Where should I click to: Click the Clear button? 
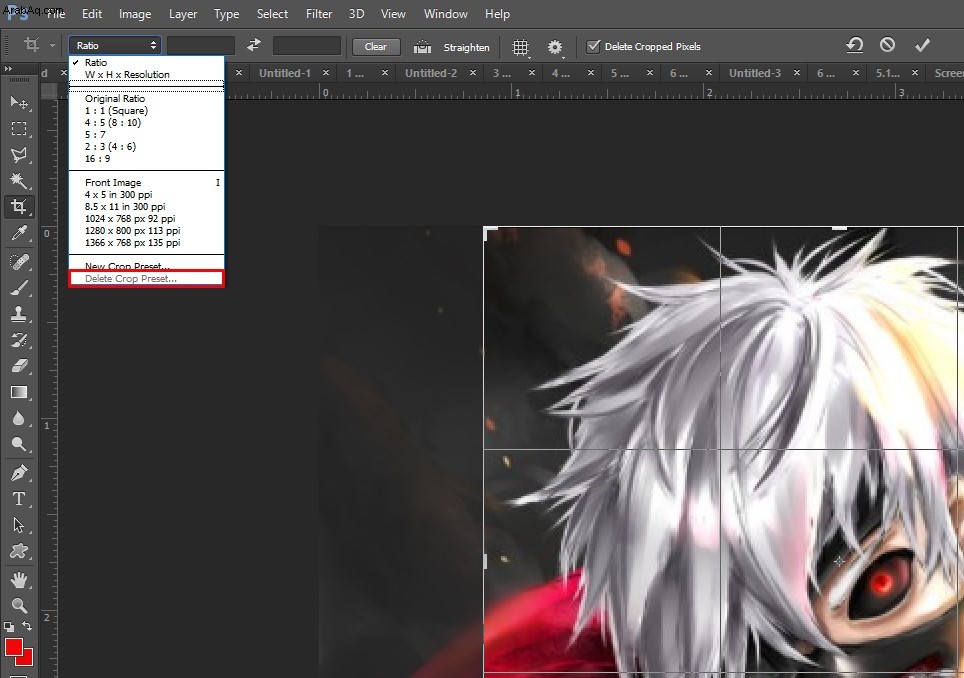pyautogui.click(x=376, y=47)
